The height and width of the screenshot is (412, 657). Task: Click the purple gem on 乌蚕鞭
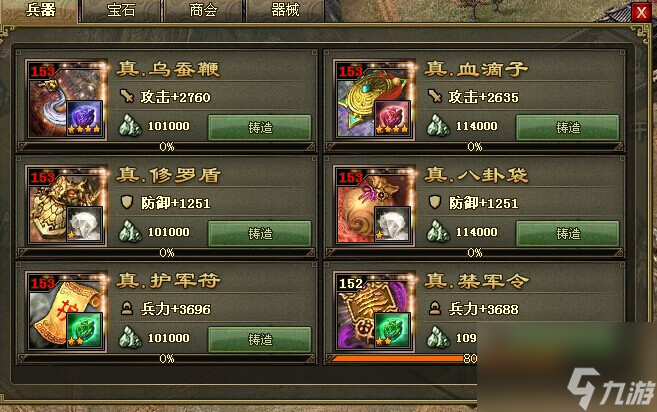85,118
